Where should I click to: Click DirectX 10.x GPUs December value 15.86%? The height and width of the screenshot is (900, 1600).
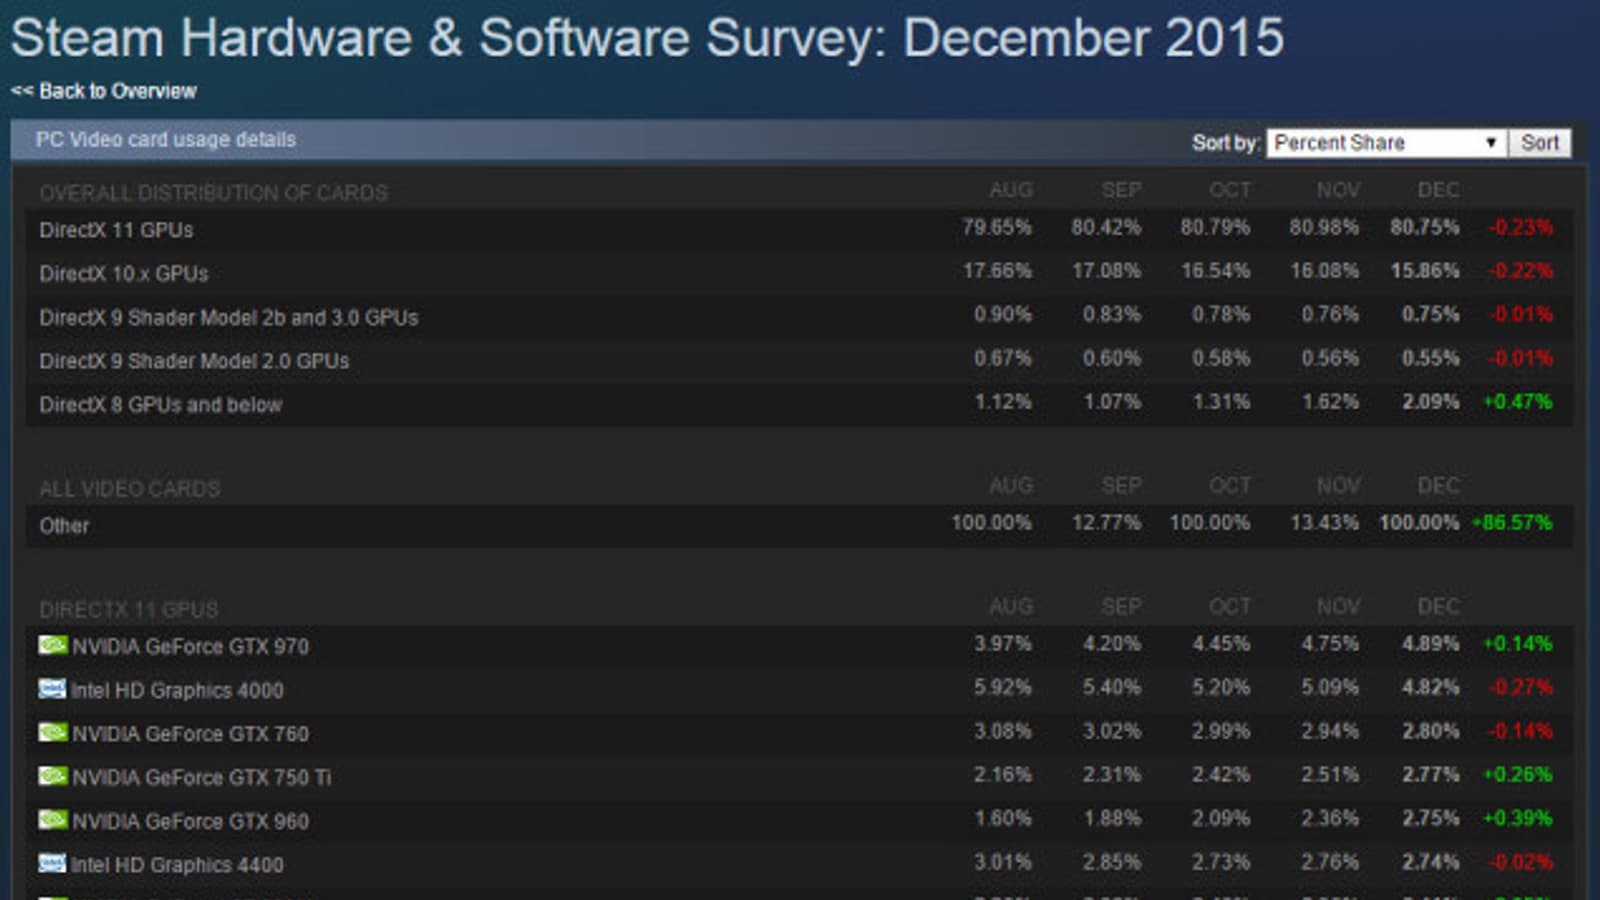[x=1424, y=271]
